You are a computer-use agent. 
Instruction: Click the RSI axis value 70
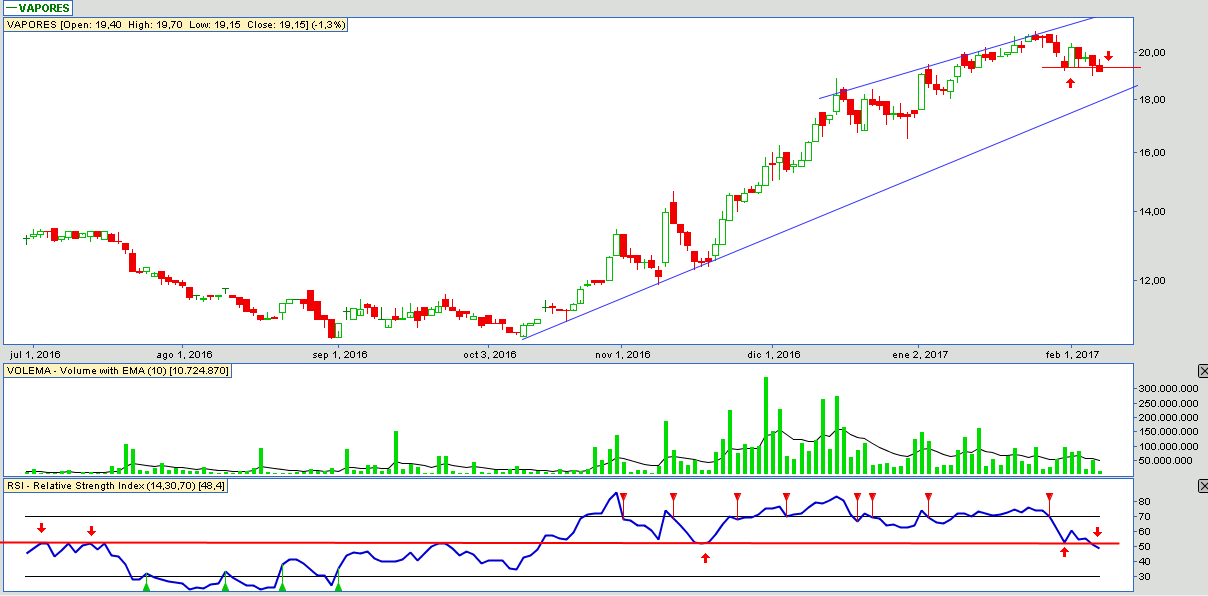click(x=1145, y=517)
